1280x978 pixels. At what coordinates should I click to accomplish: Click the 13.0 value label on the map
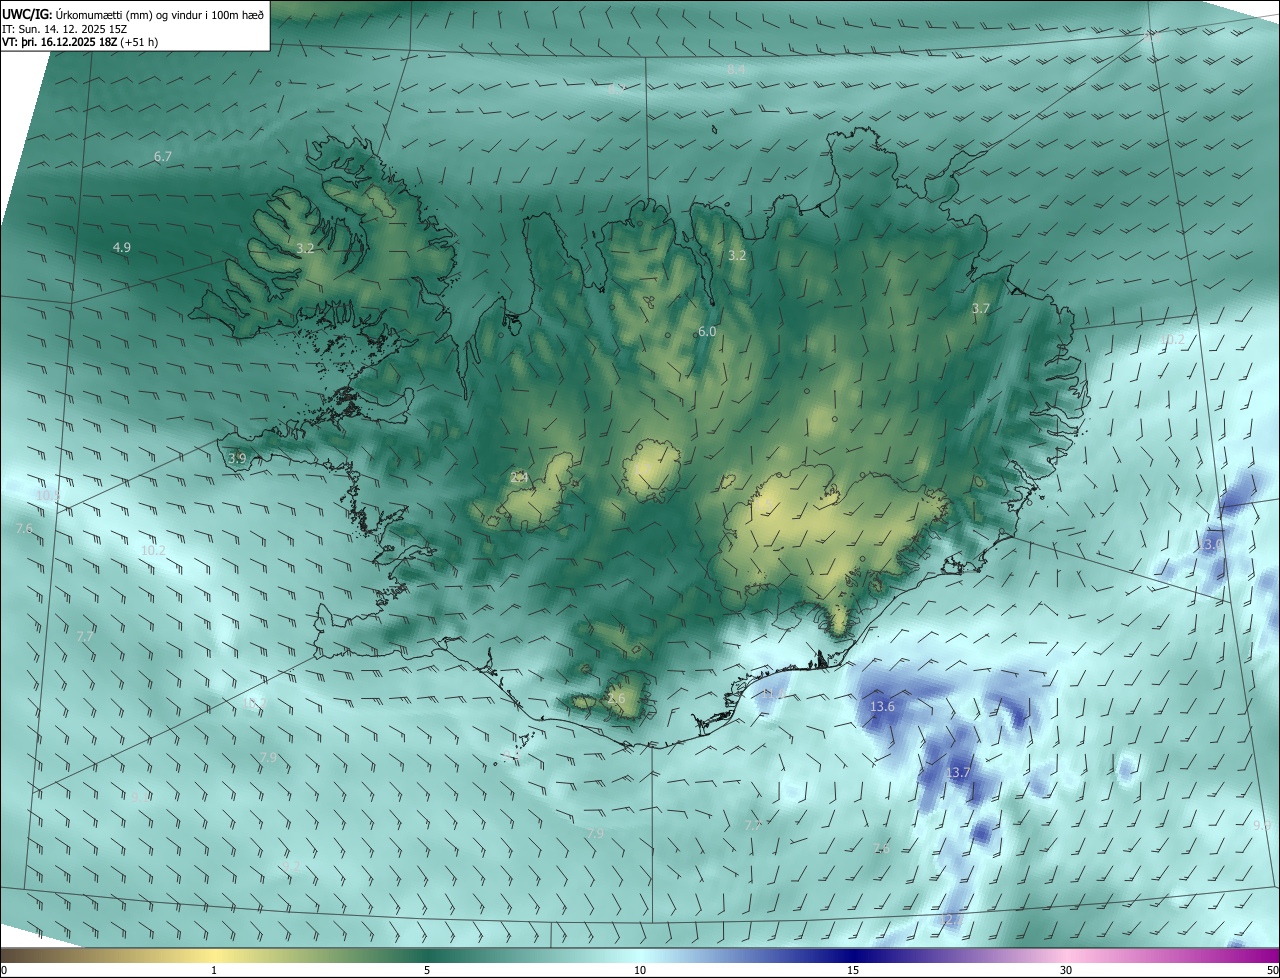pyautogui.click(x=1210, y=544)
